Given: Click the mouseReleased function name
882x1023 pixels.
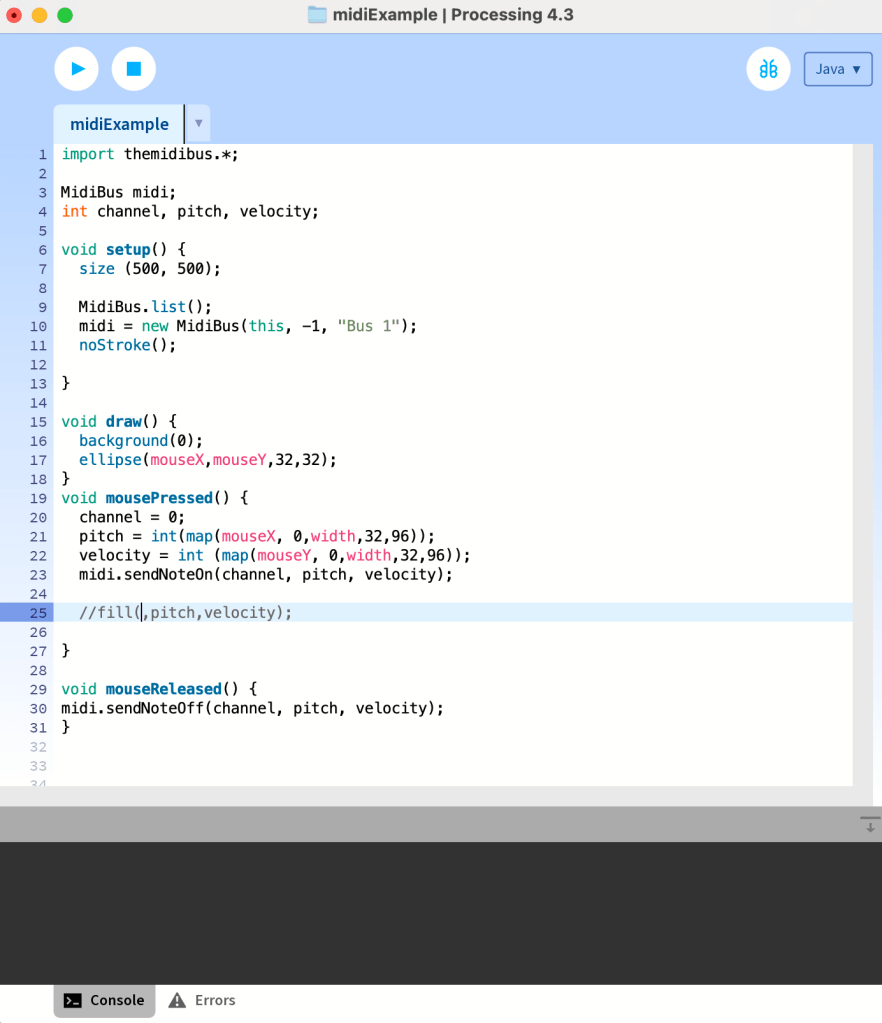Looking at the screenshot, I should (x=163, y=689).
